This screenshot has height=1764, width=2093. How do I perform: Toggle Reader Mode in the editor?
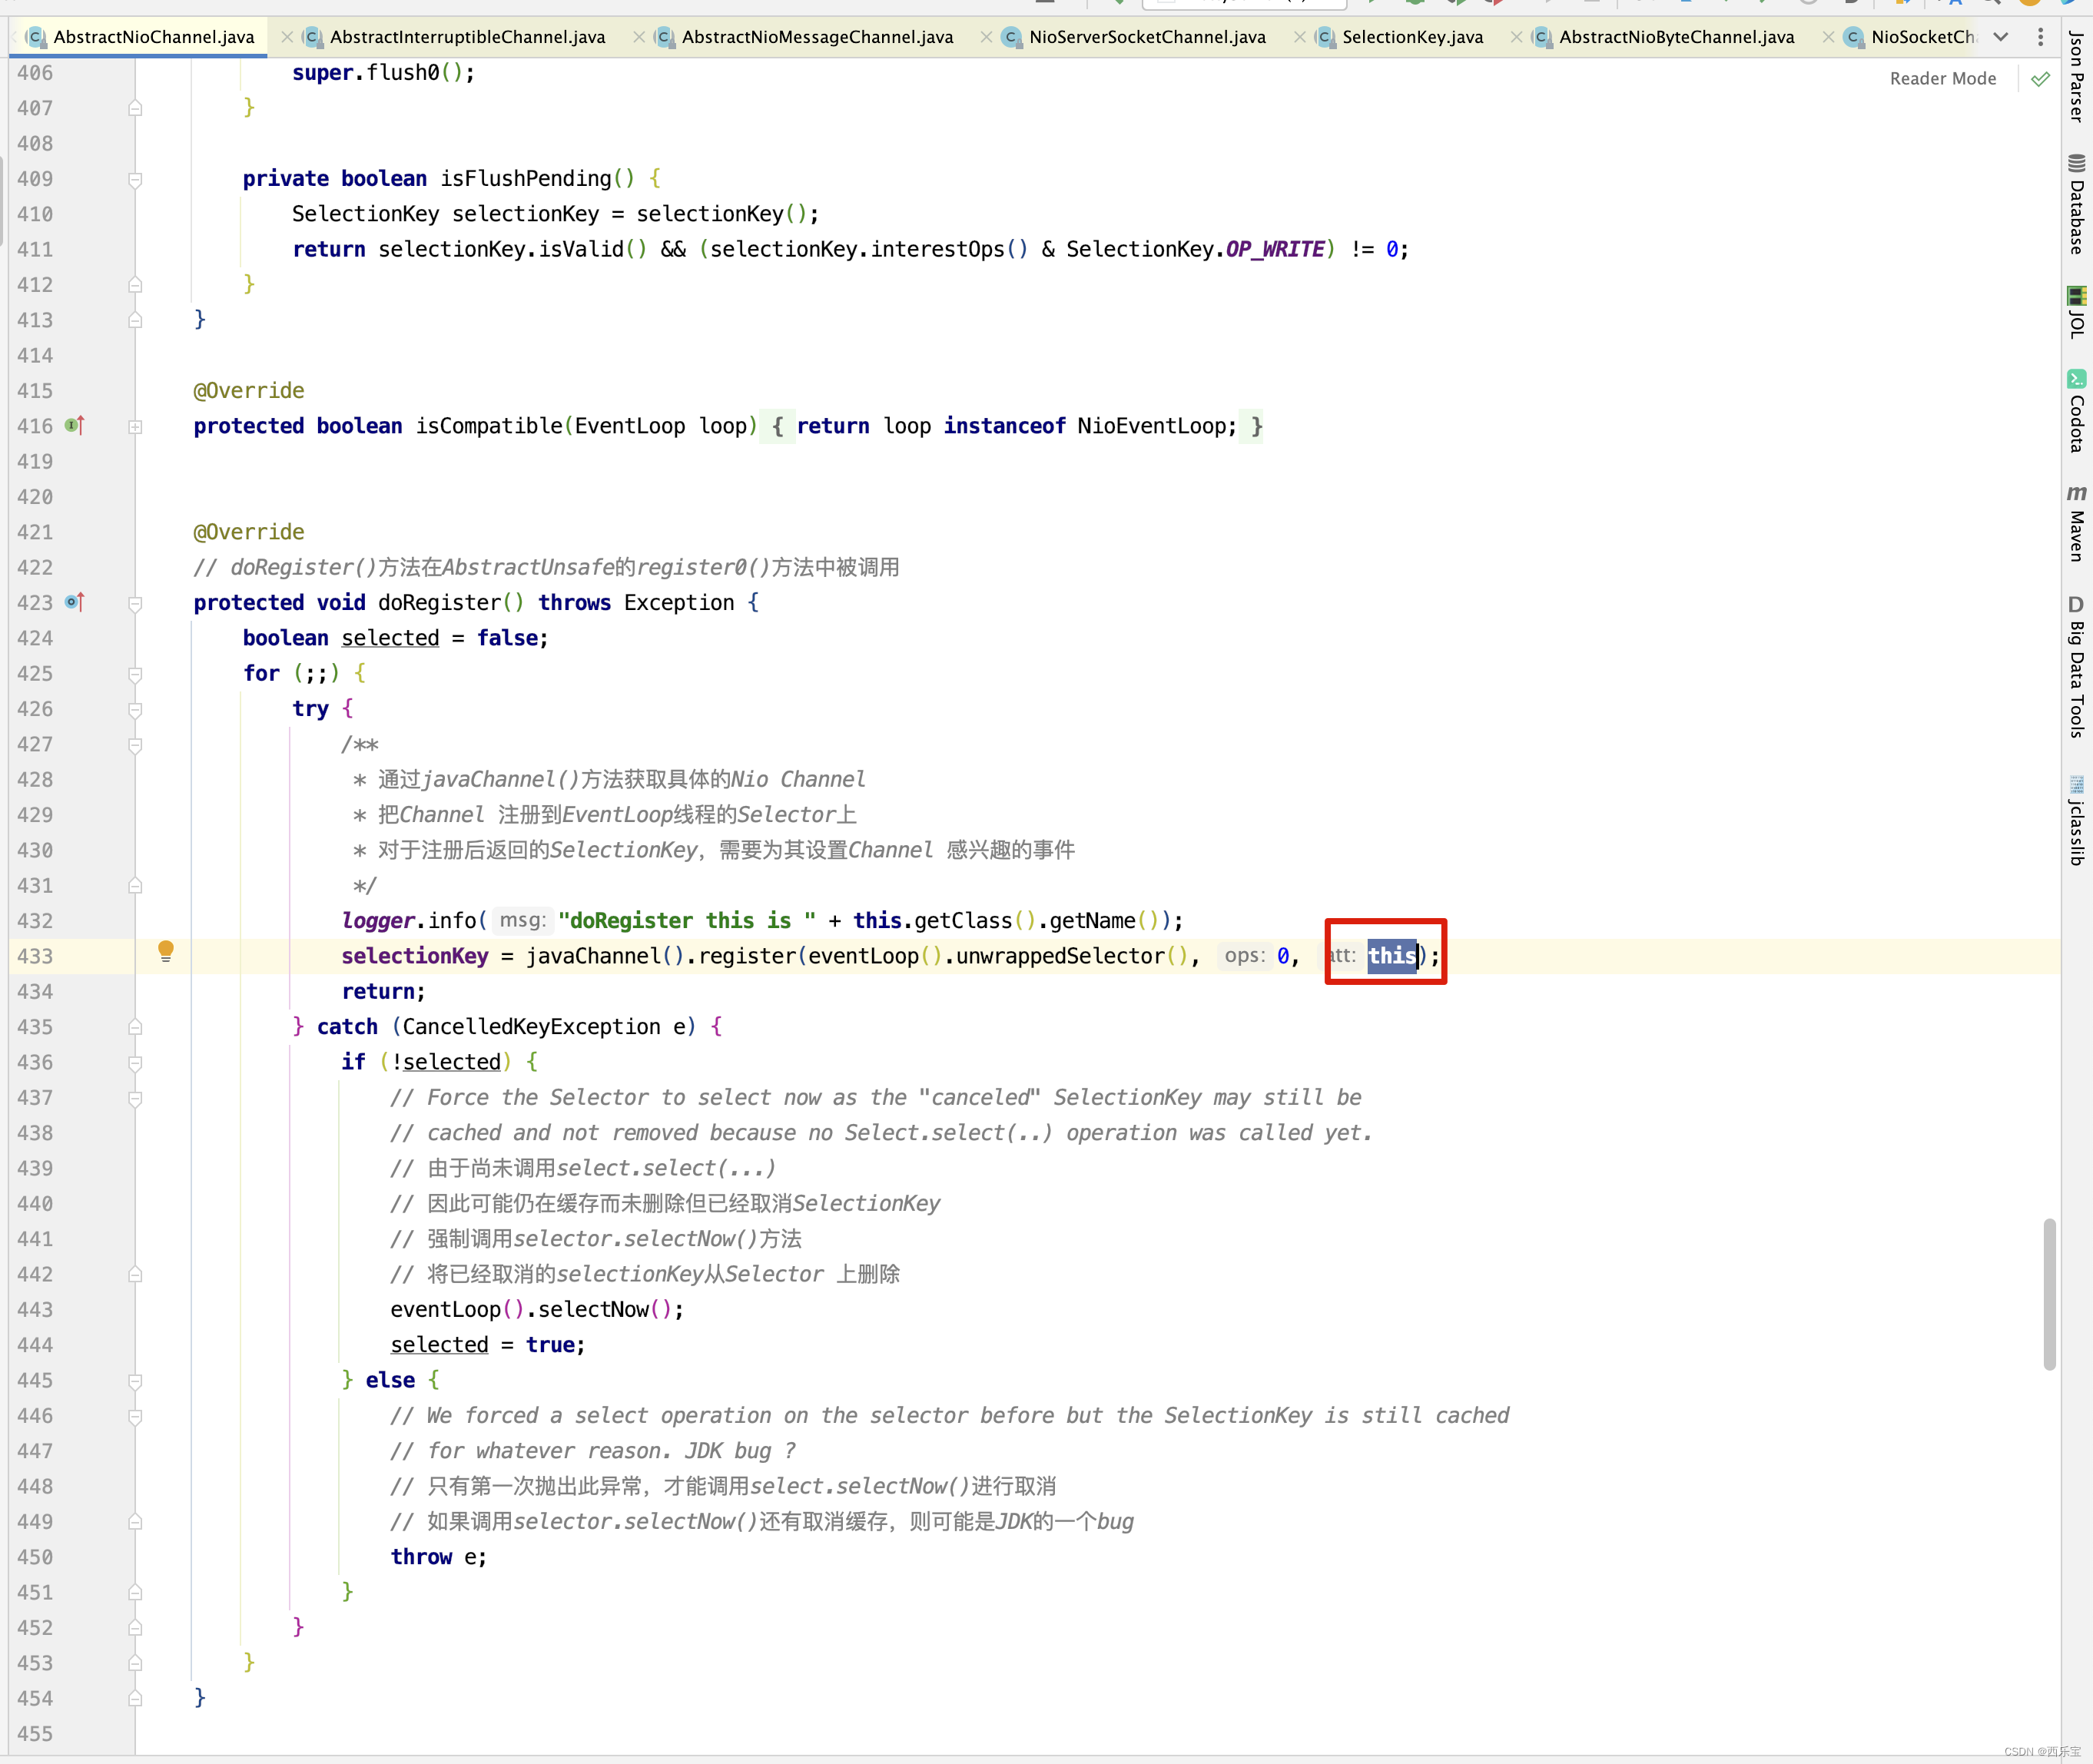1942,79
